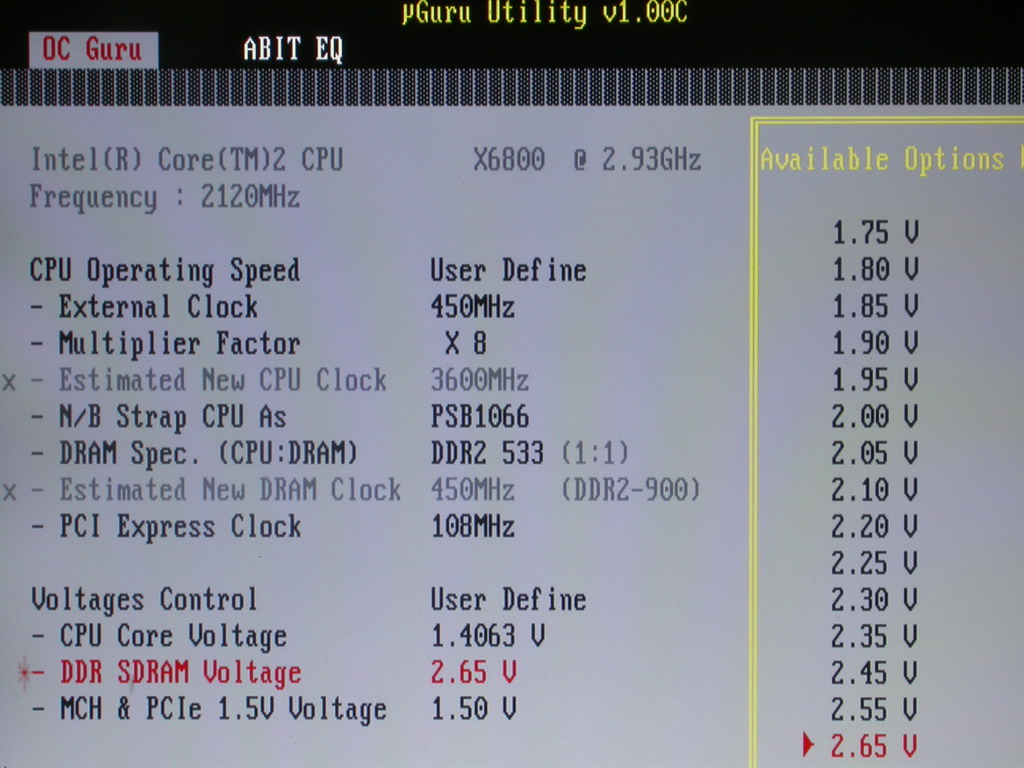This screenshot has height=768, width=1024.
Task: Choose 2.20 V in Available Options
Action: point(875,526)
